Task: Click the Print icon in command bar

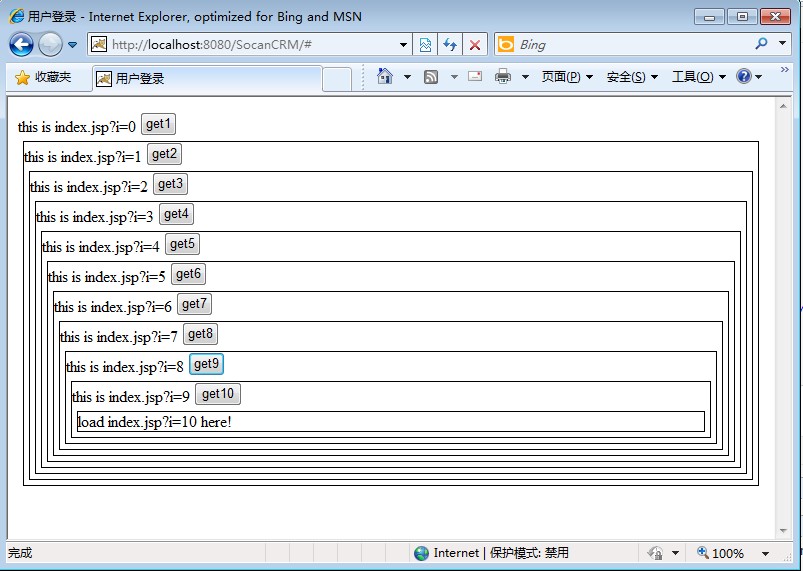Action: tap(503, 77)
